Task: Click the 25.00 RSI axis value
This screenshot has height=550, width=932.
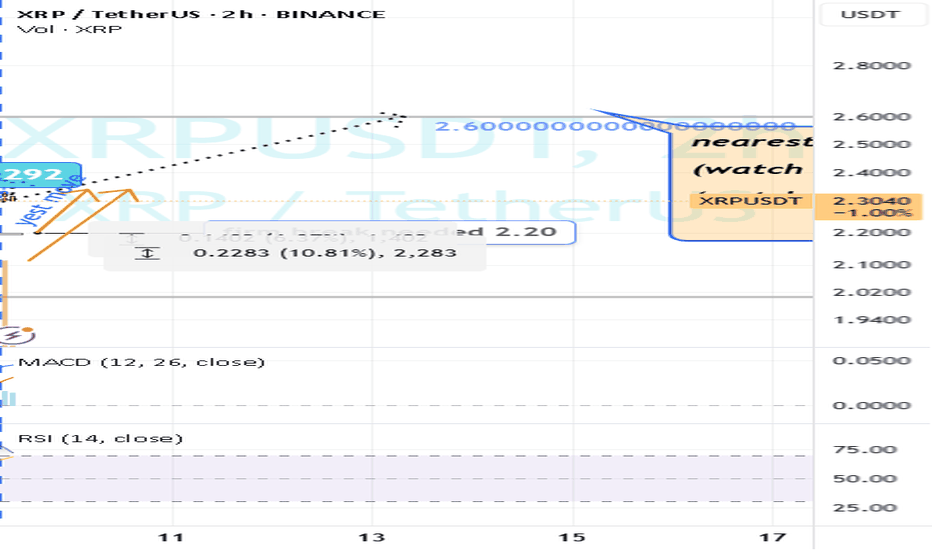Action: pos(865,508)
